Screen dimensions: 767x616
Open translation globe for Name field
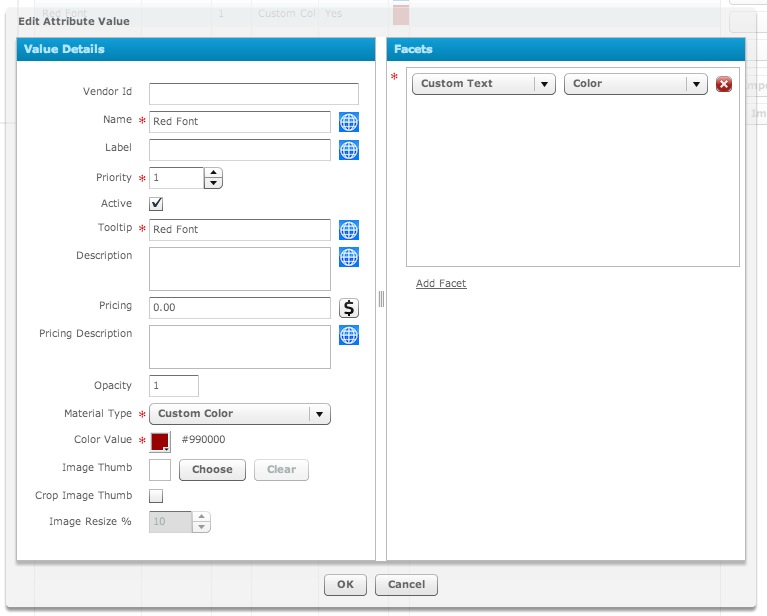tap(349, 122)
